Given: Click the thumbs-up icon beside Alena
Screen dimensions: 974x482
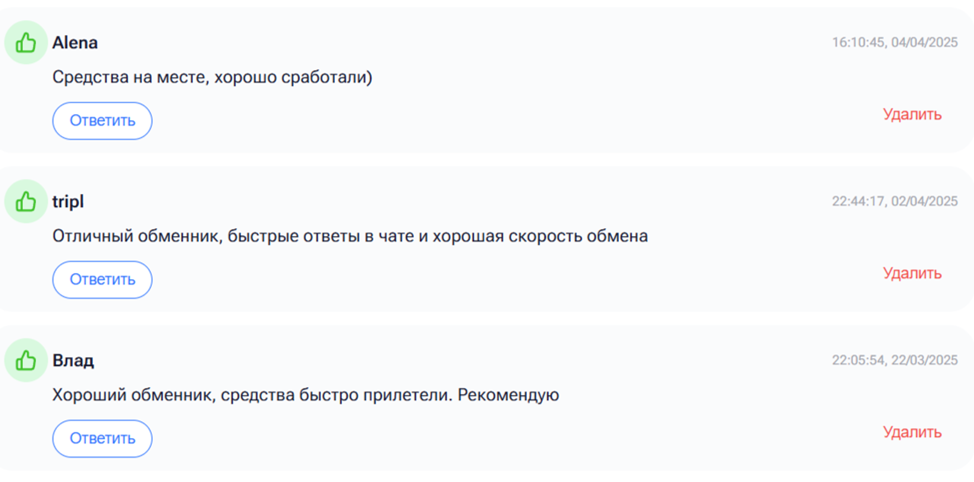Looking at the screenshot, I should point(26,43).
